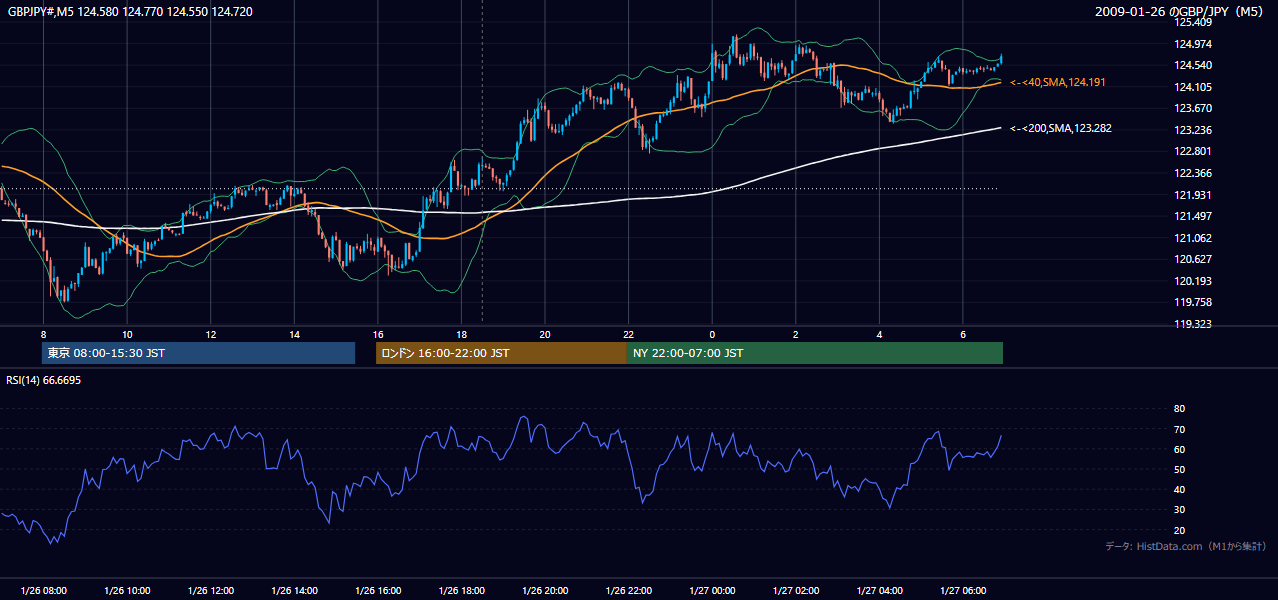Click the 200 SMA label reading 123.282
The image size is (1278, 600).
(x=1061, y=128)
